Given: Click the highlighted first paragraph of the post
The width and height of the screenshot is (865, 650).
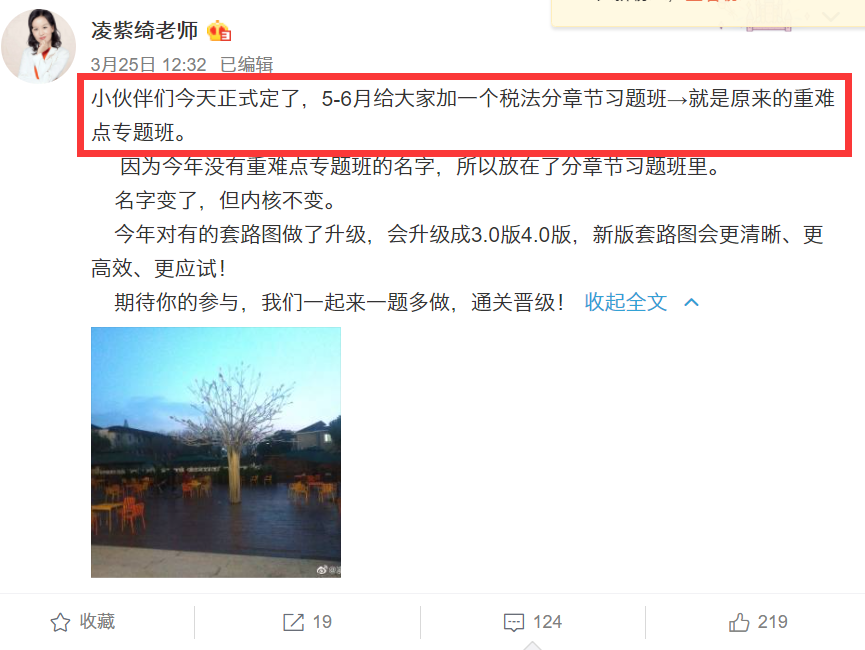Looking at the screenshot, I should (463, 115).
